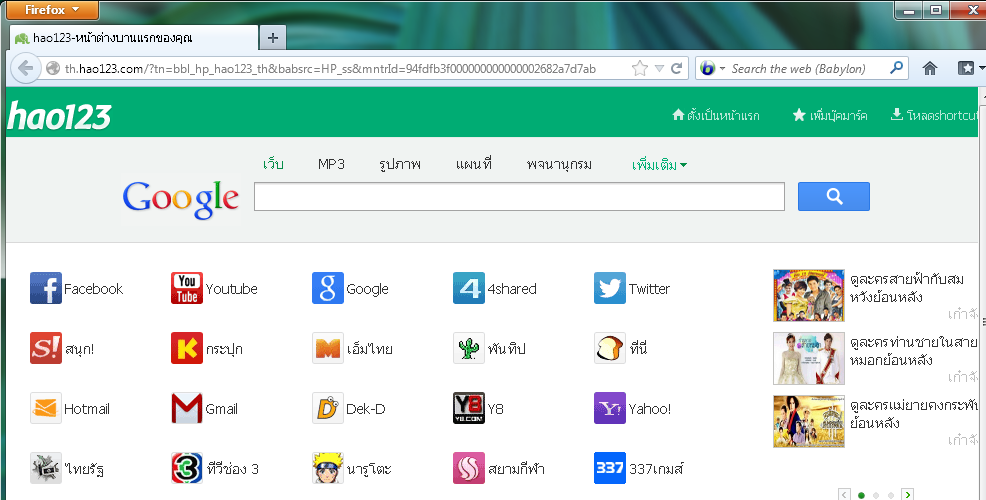This screenshot has height=500, width=986.
Task: Open the เอ็มไทย (MThai) icon
Action: coord(328,348)
